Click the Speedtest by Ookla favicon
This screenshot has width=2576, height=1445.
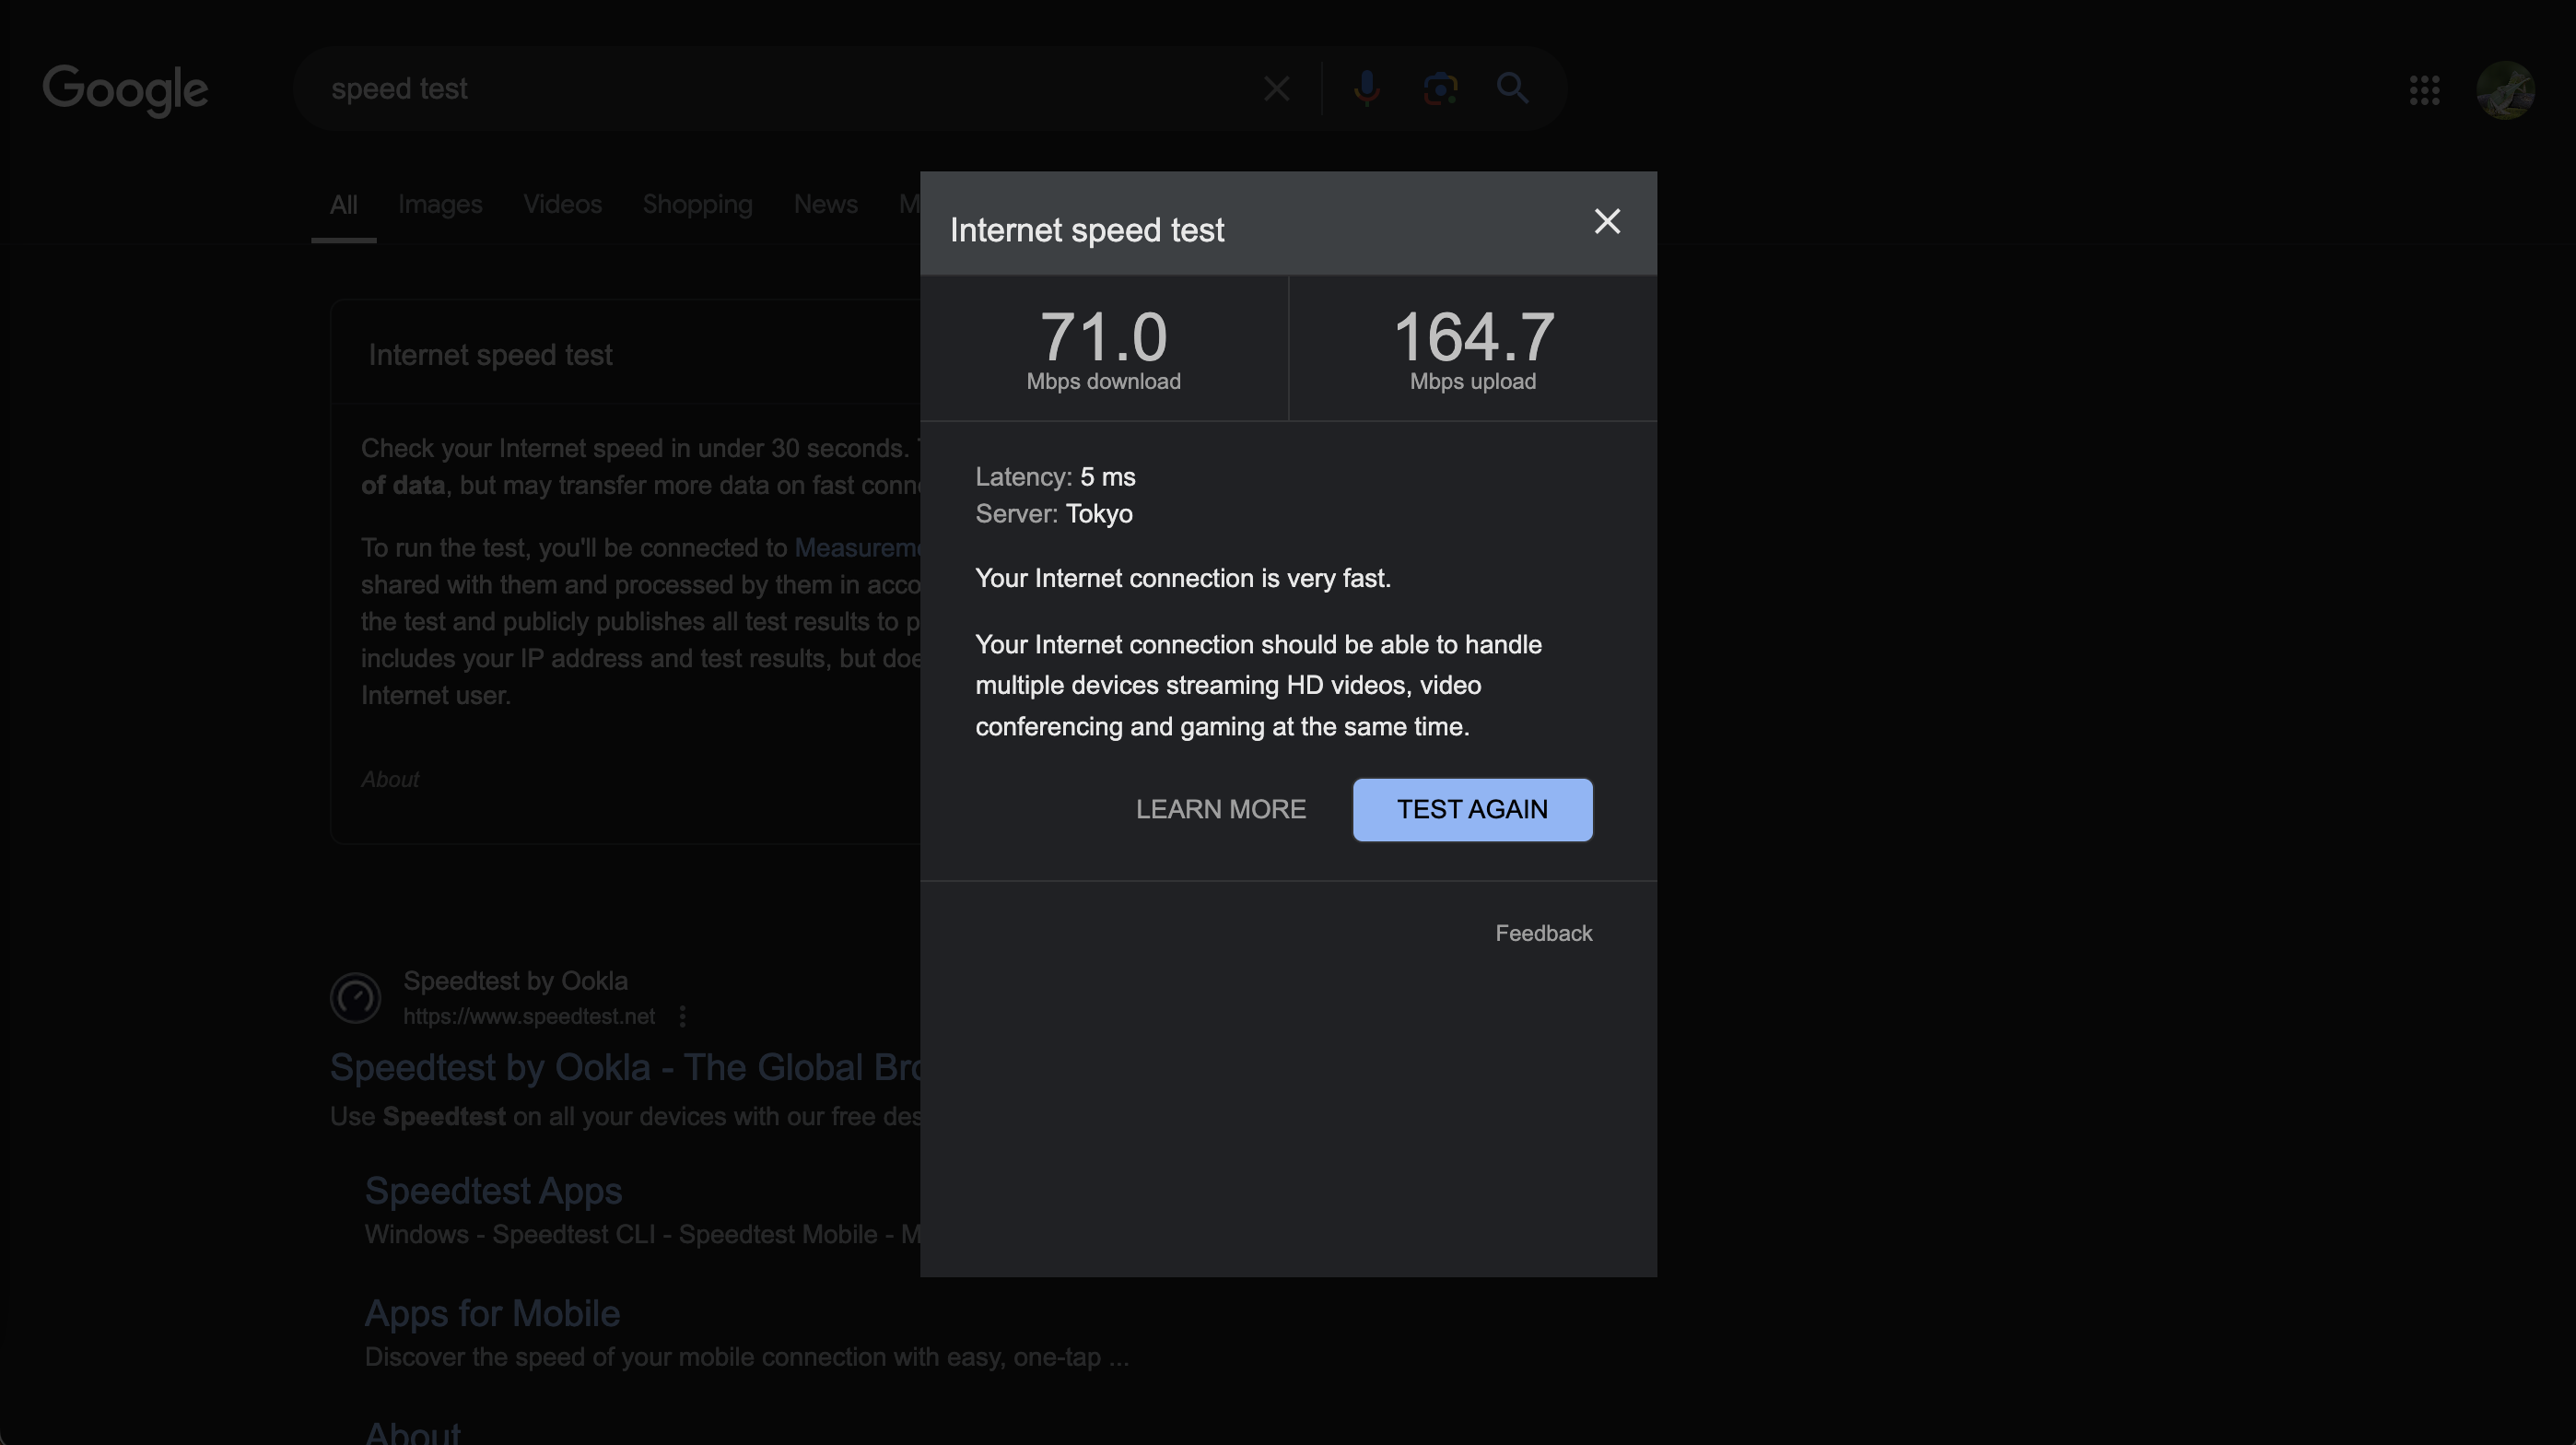[355, 997]
